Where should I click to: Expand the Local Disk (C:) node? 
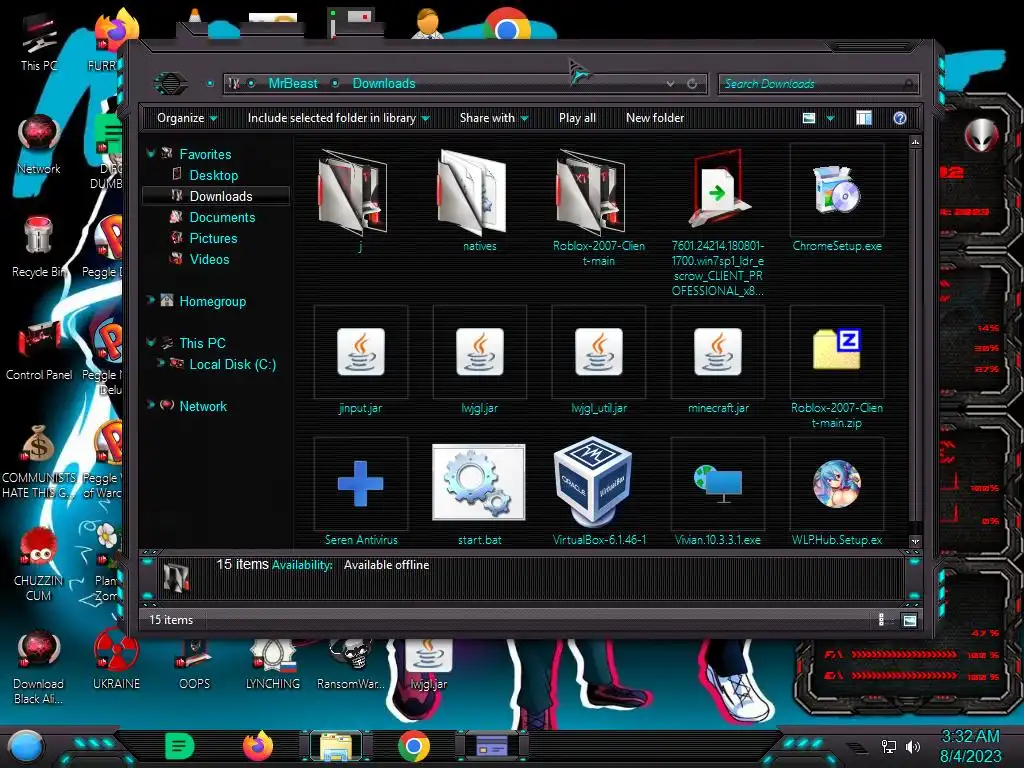[161, 363]
